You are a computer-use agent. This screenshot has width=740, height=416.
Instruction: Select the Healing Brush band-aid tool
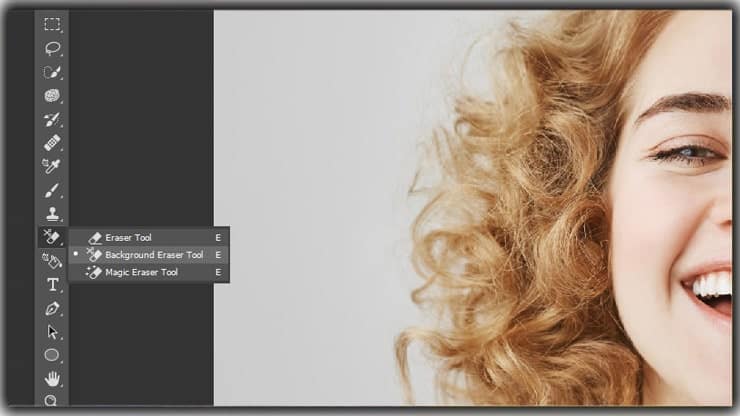click(52, 143)
